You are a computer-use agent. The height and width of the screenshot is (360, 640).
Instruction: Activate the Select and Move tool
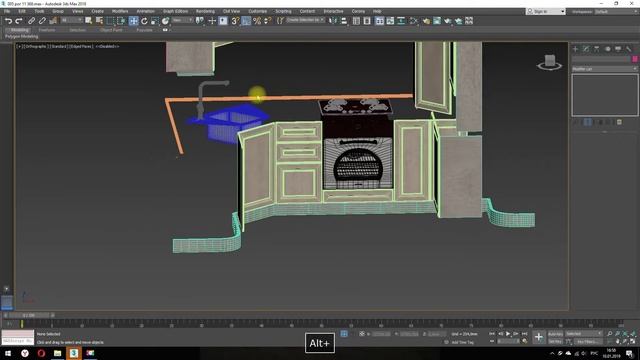point(133,21)
